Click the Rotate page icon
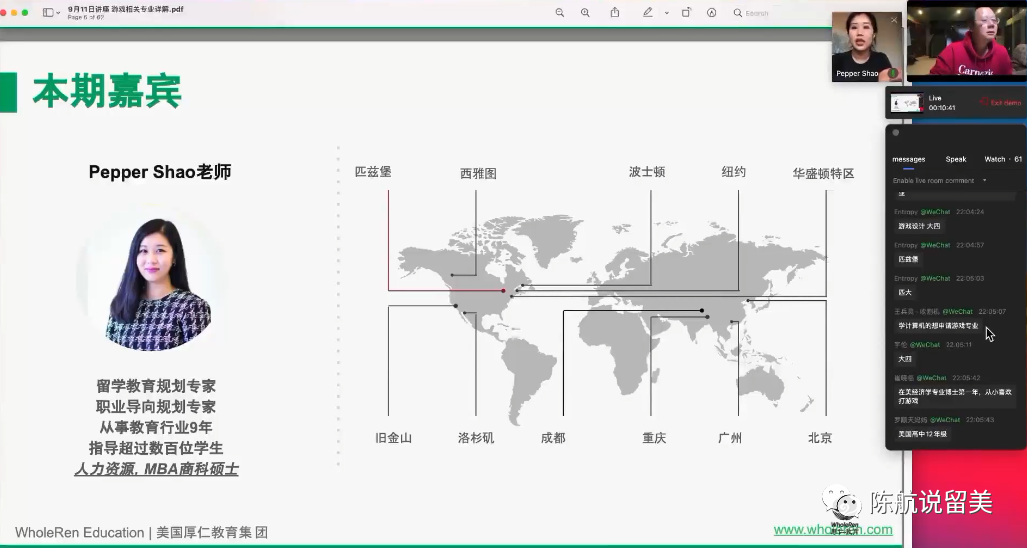Viewport: 1027px width, 548px height. click(x=686, y=13)
